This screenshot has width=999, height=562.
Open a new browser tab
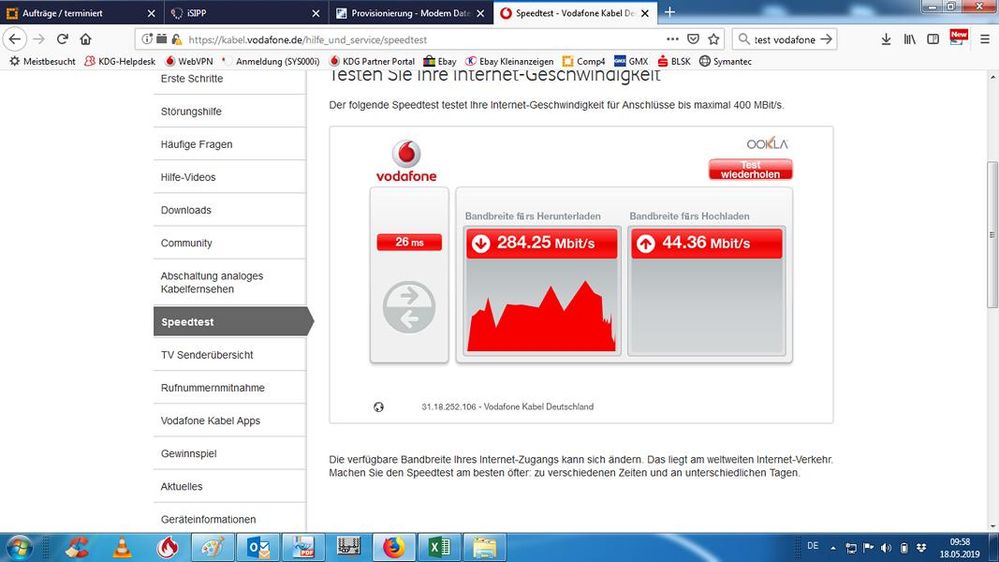[x=670, y=12]
